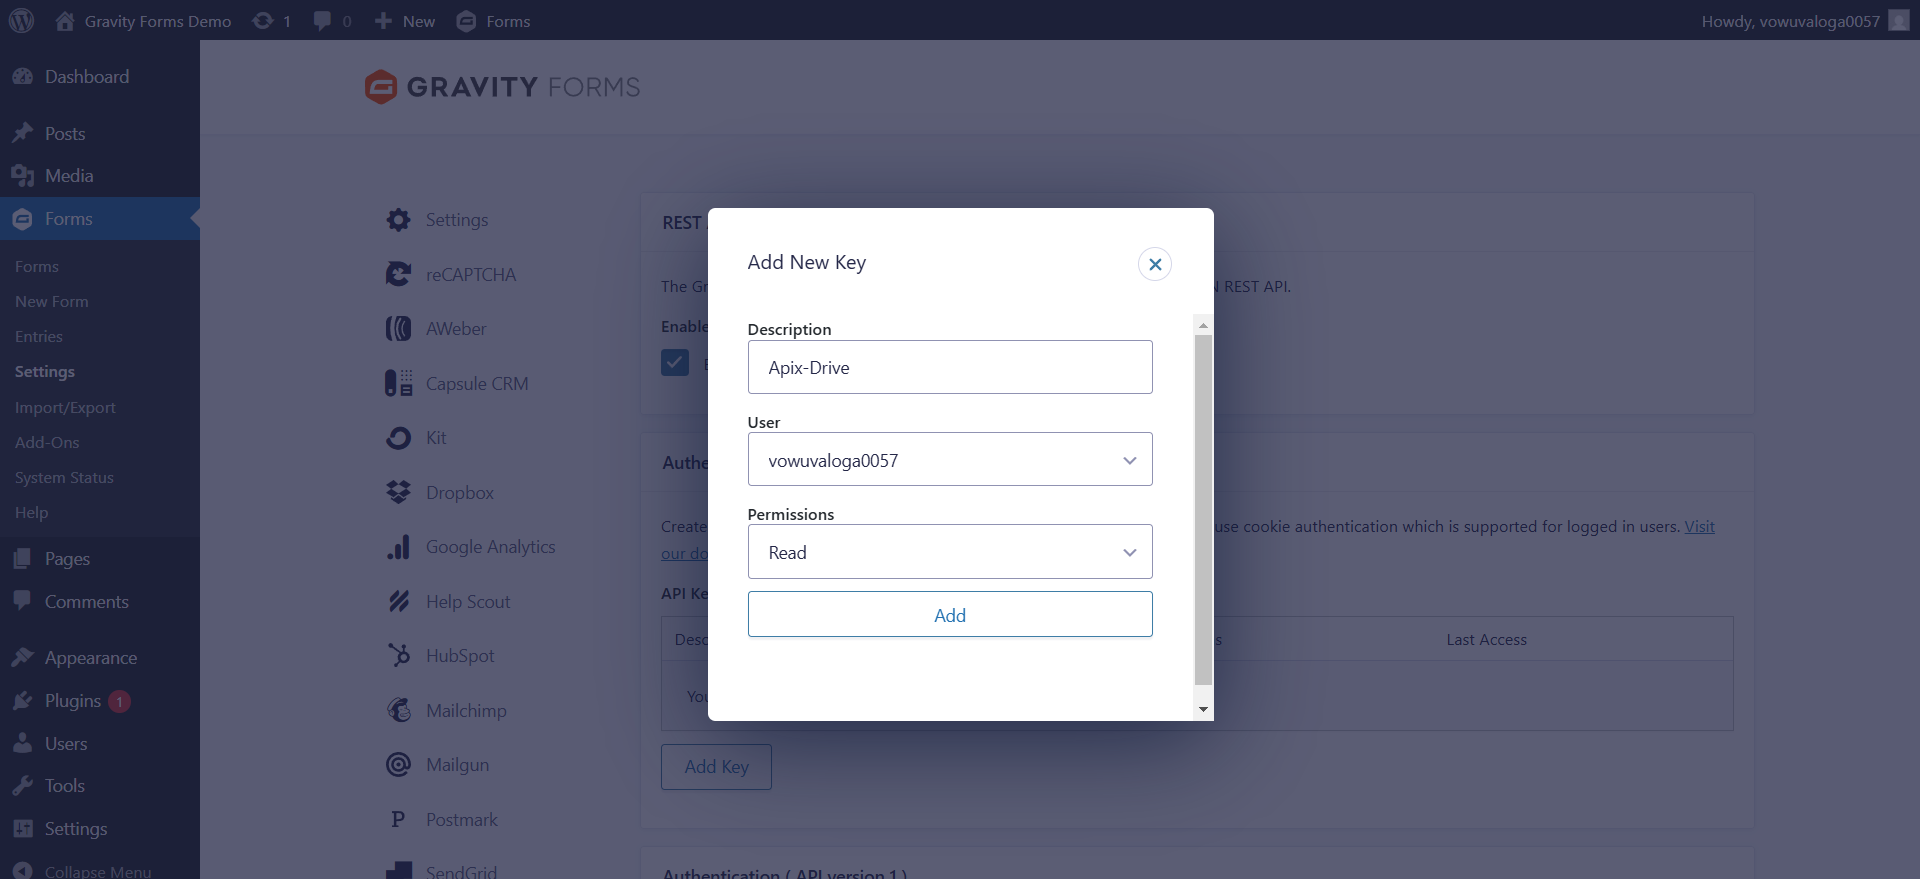1920x879 pixels.
Task: Click the AWeber icon
Action: (399, 328)
